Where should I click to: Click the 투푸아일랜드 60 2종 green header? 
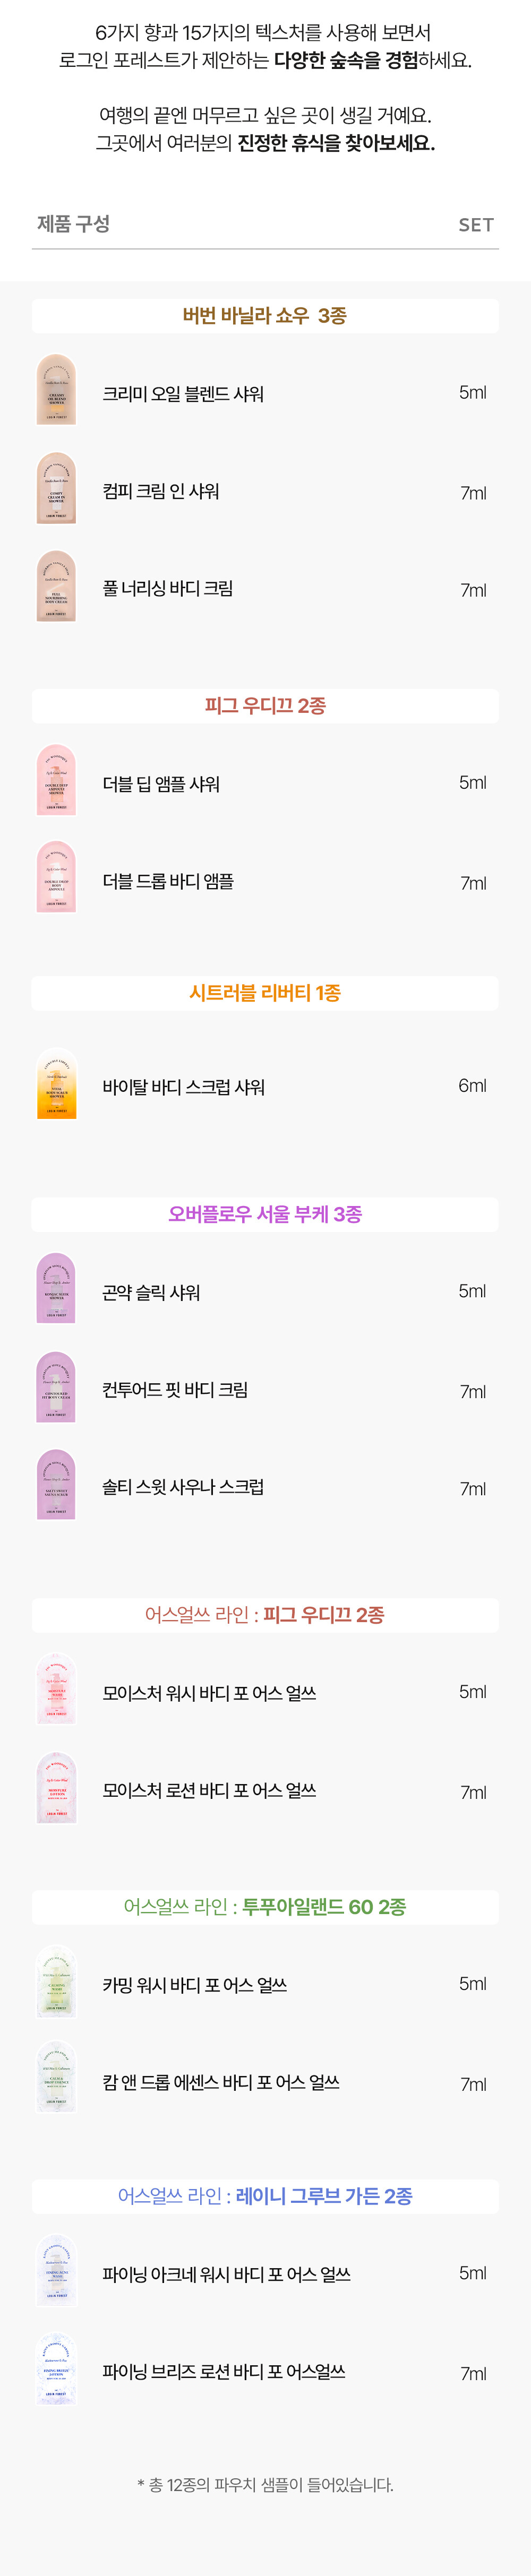coord(265,1907)
